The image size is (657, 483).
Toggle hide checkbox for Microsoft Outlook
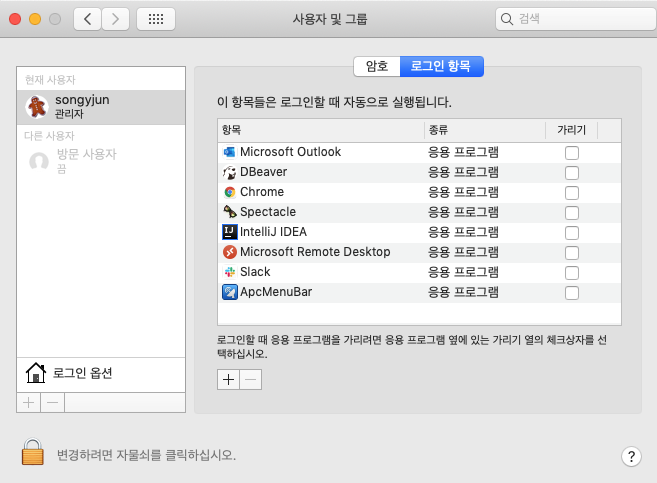point(572,153)
